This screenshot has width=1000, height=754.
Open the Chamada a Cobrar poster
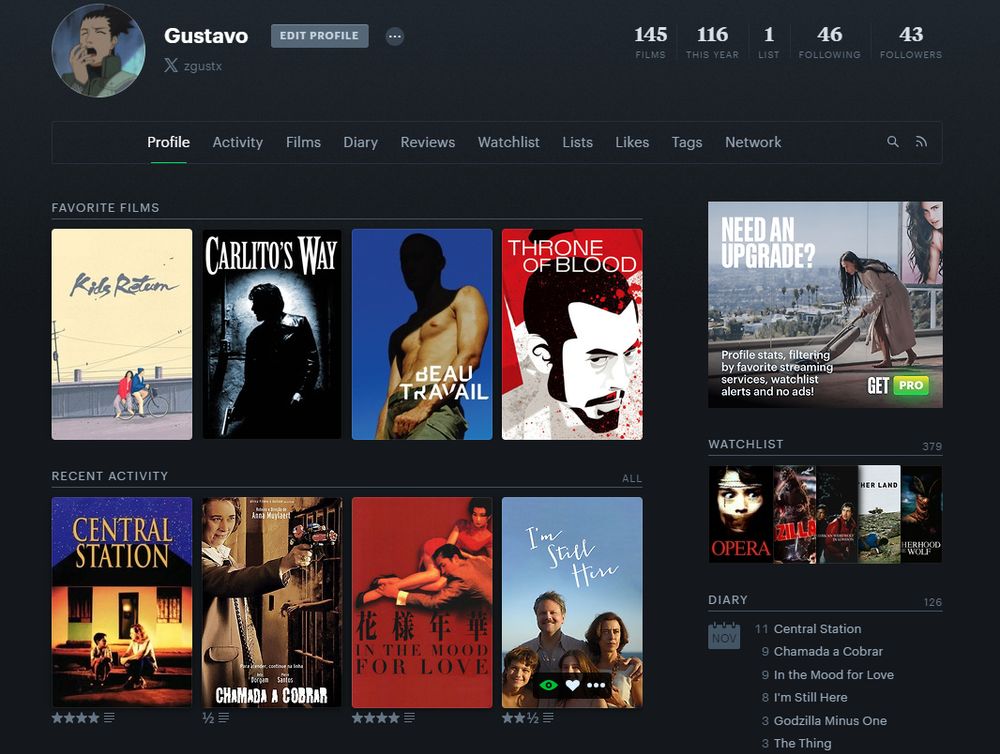pos(272,602)
